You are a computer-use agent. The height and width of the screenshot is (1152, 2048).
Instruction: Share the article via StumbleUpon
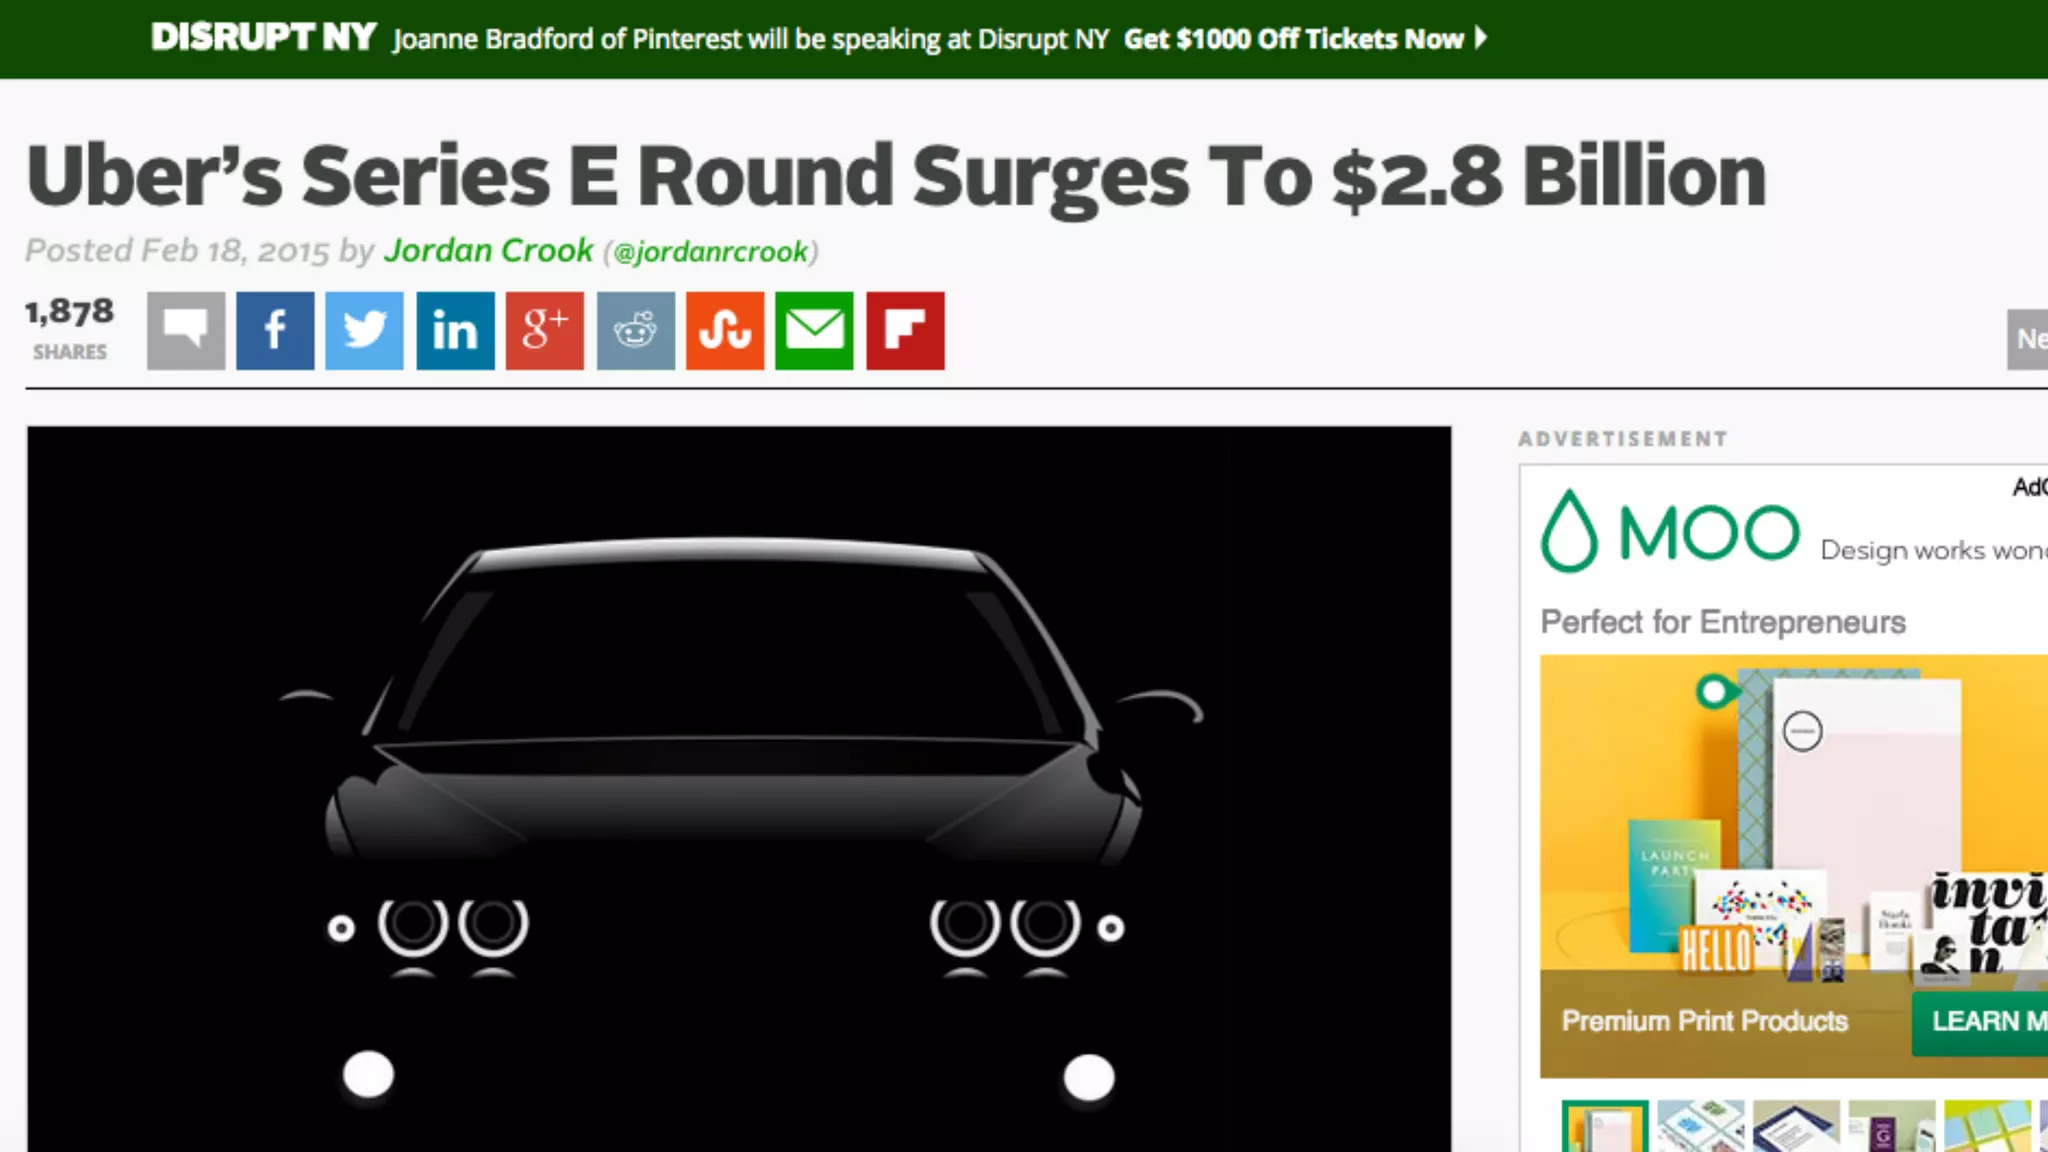coord(725,331)
